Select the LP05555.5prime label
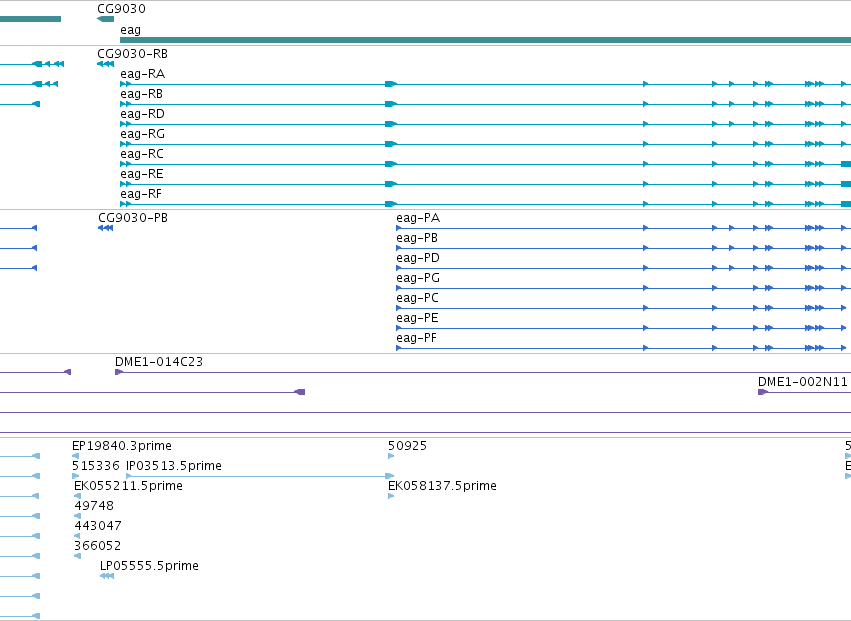 (149, 566)
